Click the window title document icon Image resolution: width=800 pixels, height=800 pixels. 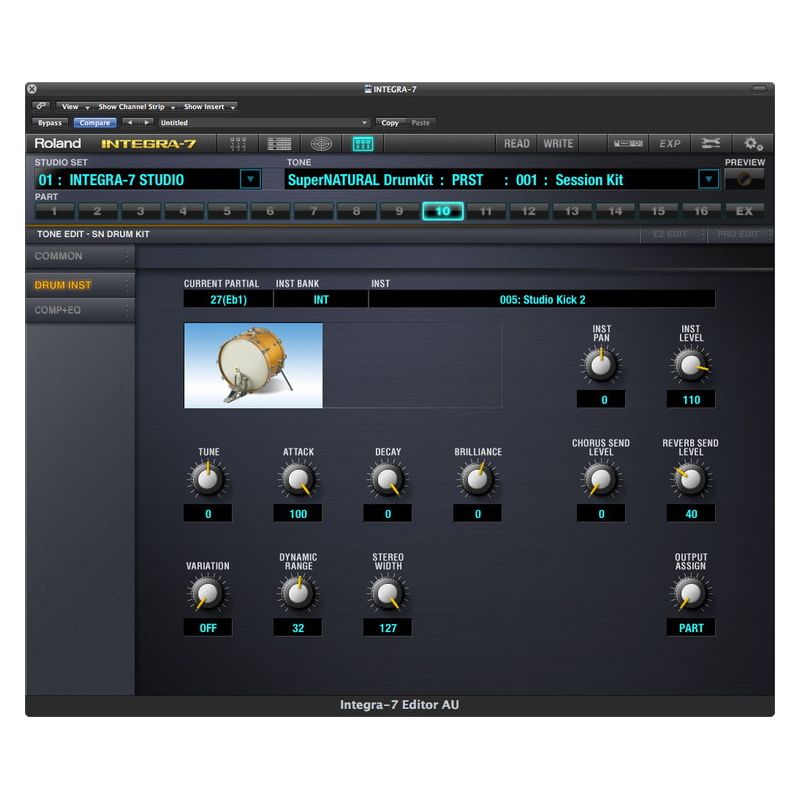click(x=368, y=89)
